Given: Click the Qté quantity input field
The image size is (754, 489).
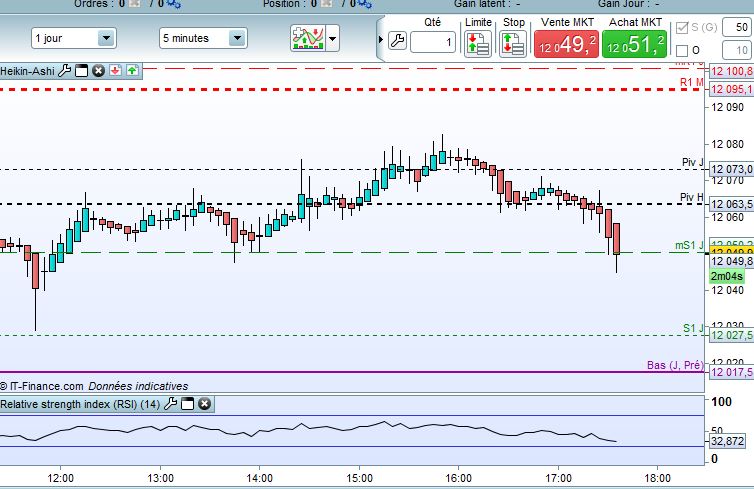Looking at the screenshot, I should (x=433, y=42).
